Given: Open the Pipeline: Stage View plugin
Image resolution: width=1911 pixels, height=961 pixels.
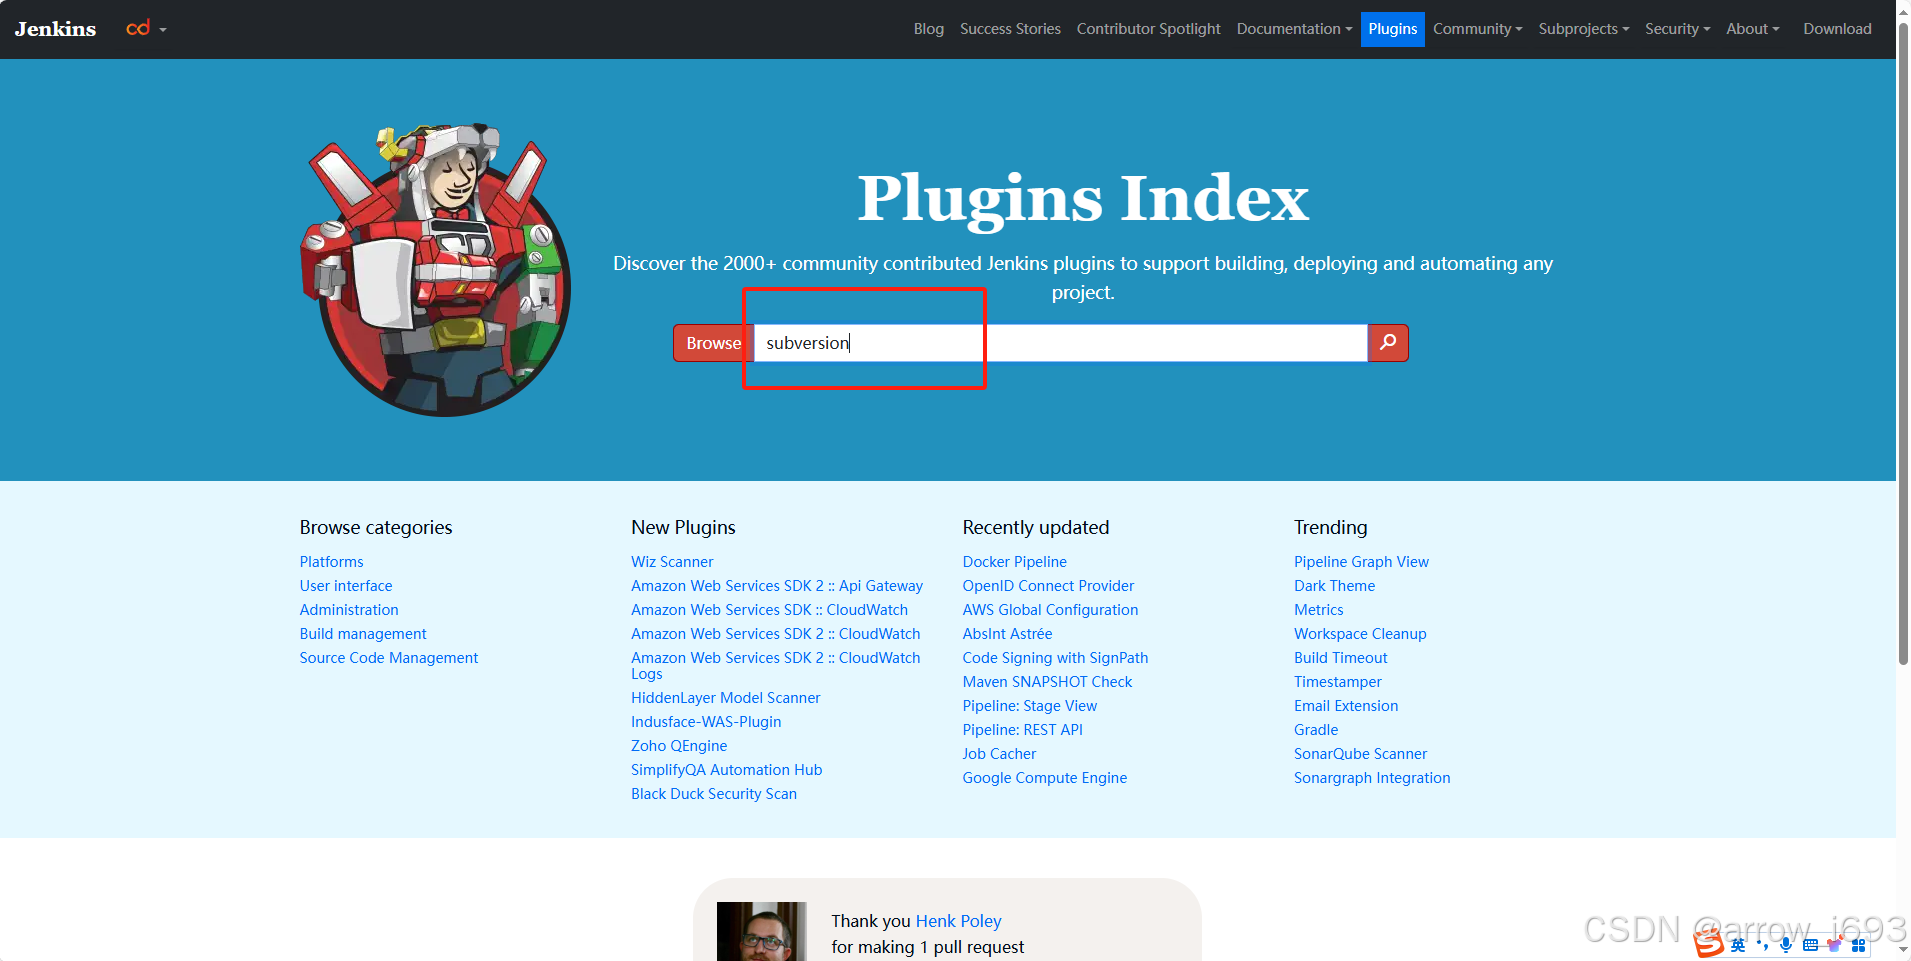Looking at the screenshot, I should pyautogui.click(x=1029, y=706).
